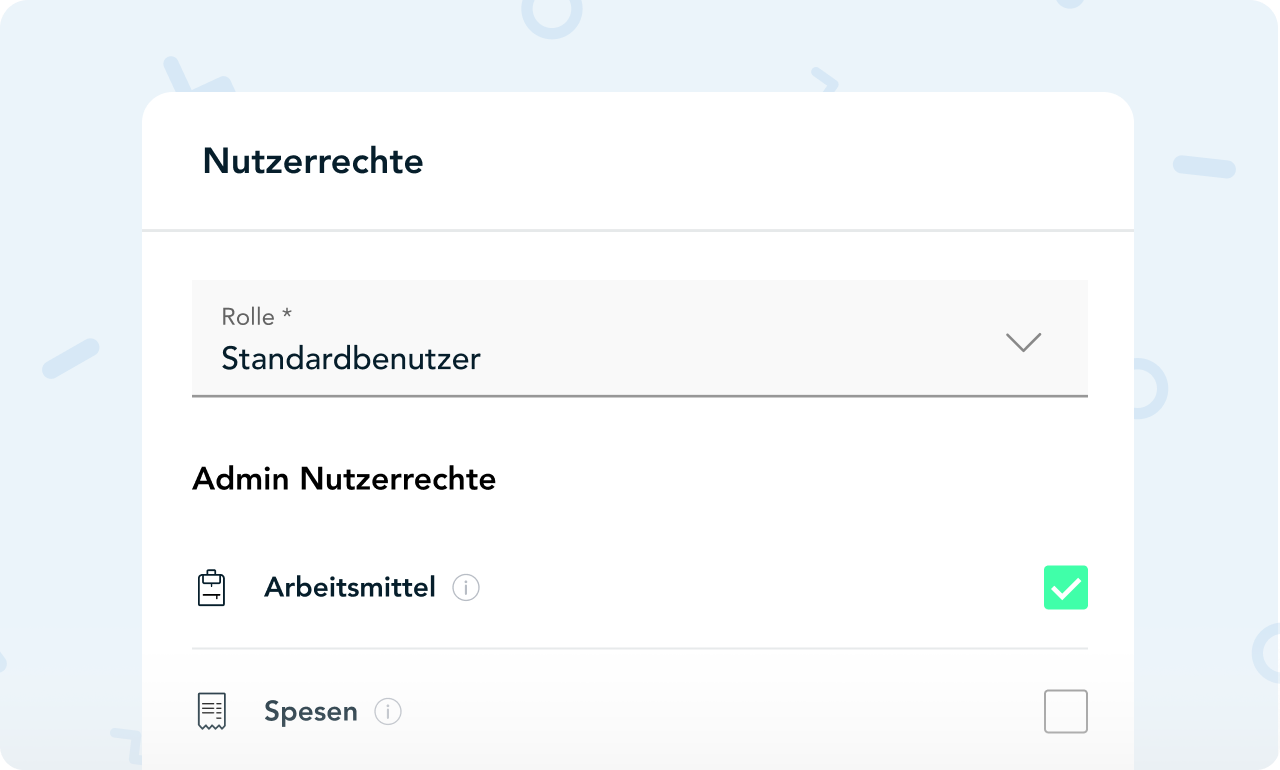Expand the Rolle dropdown chevron
1280x770 pixels.
click(x=1023, y=342)
